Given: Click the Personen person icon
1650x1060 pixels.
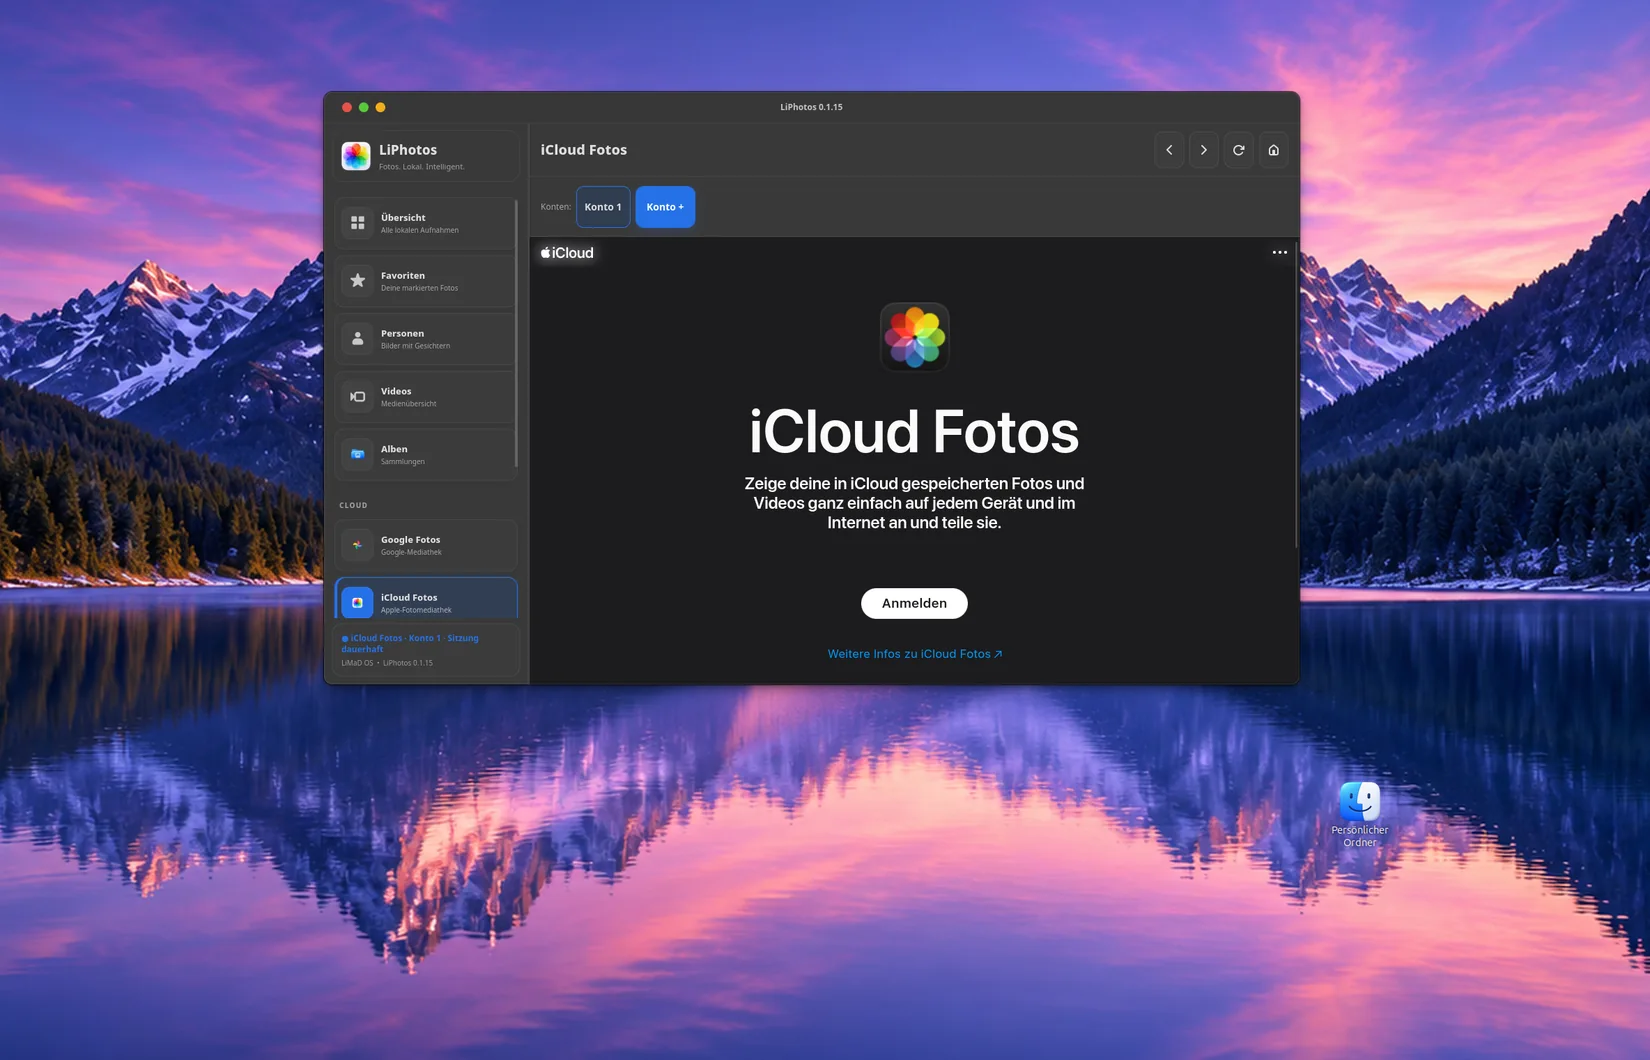Looking at the screenshot, I should coord(357,339).
